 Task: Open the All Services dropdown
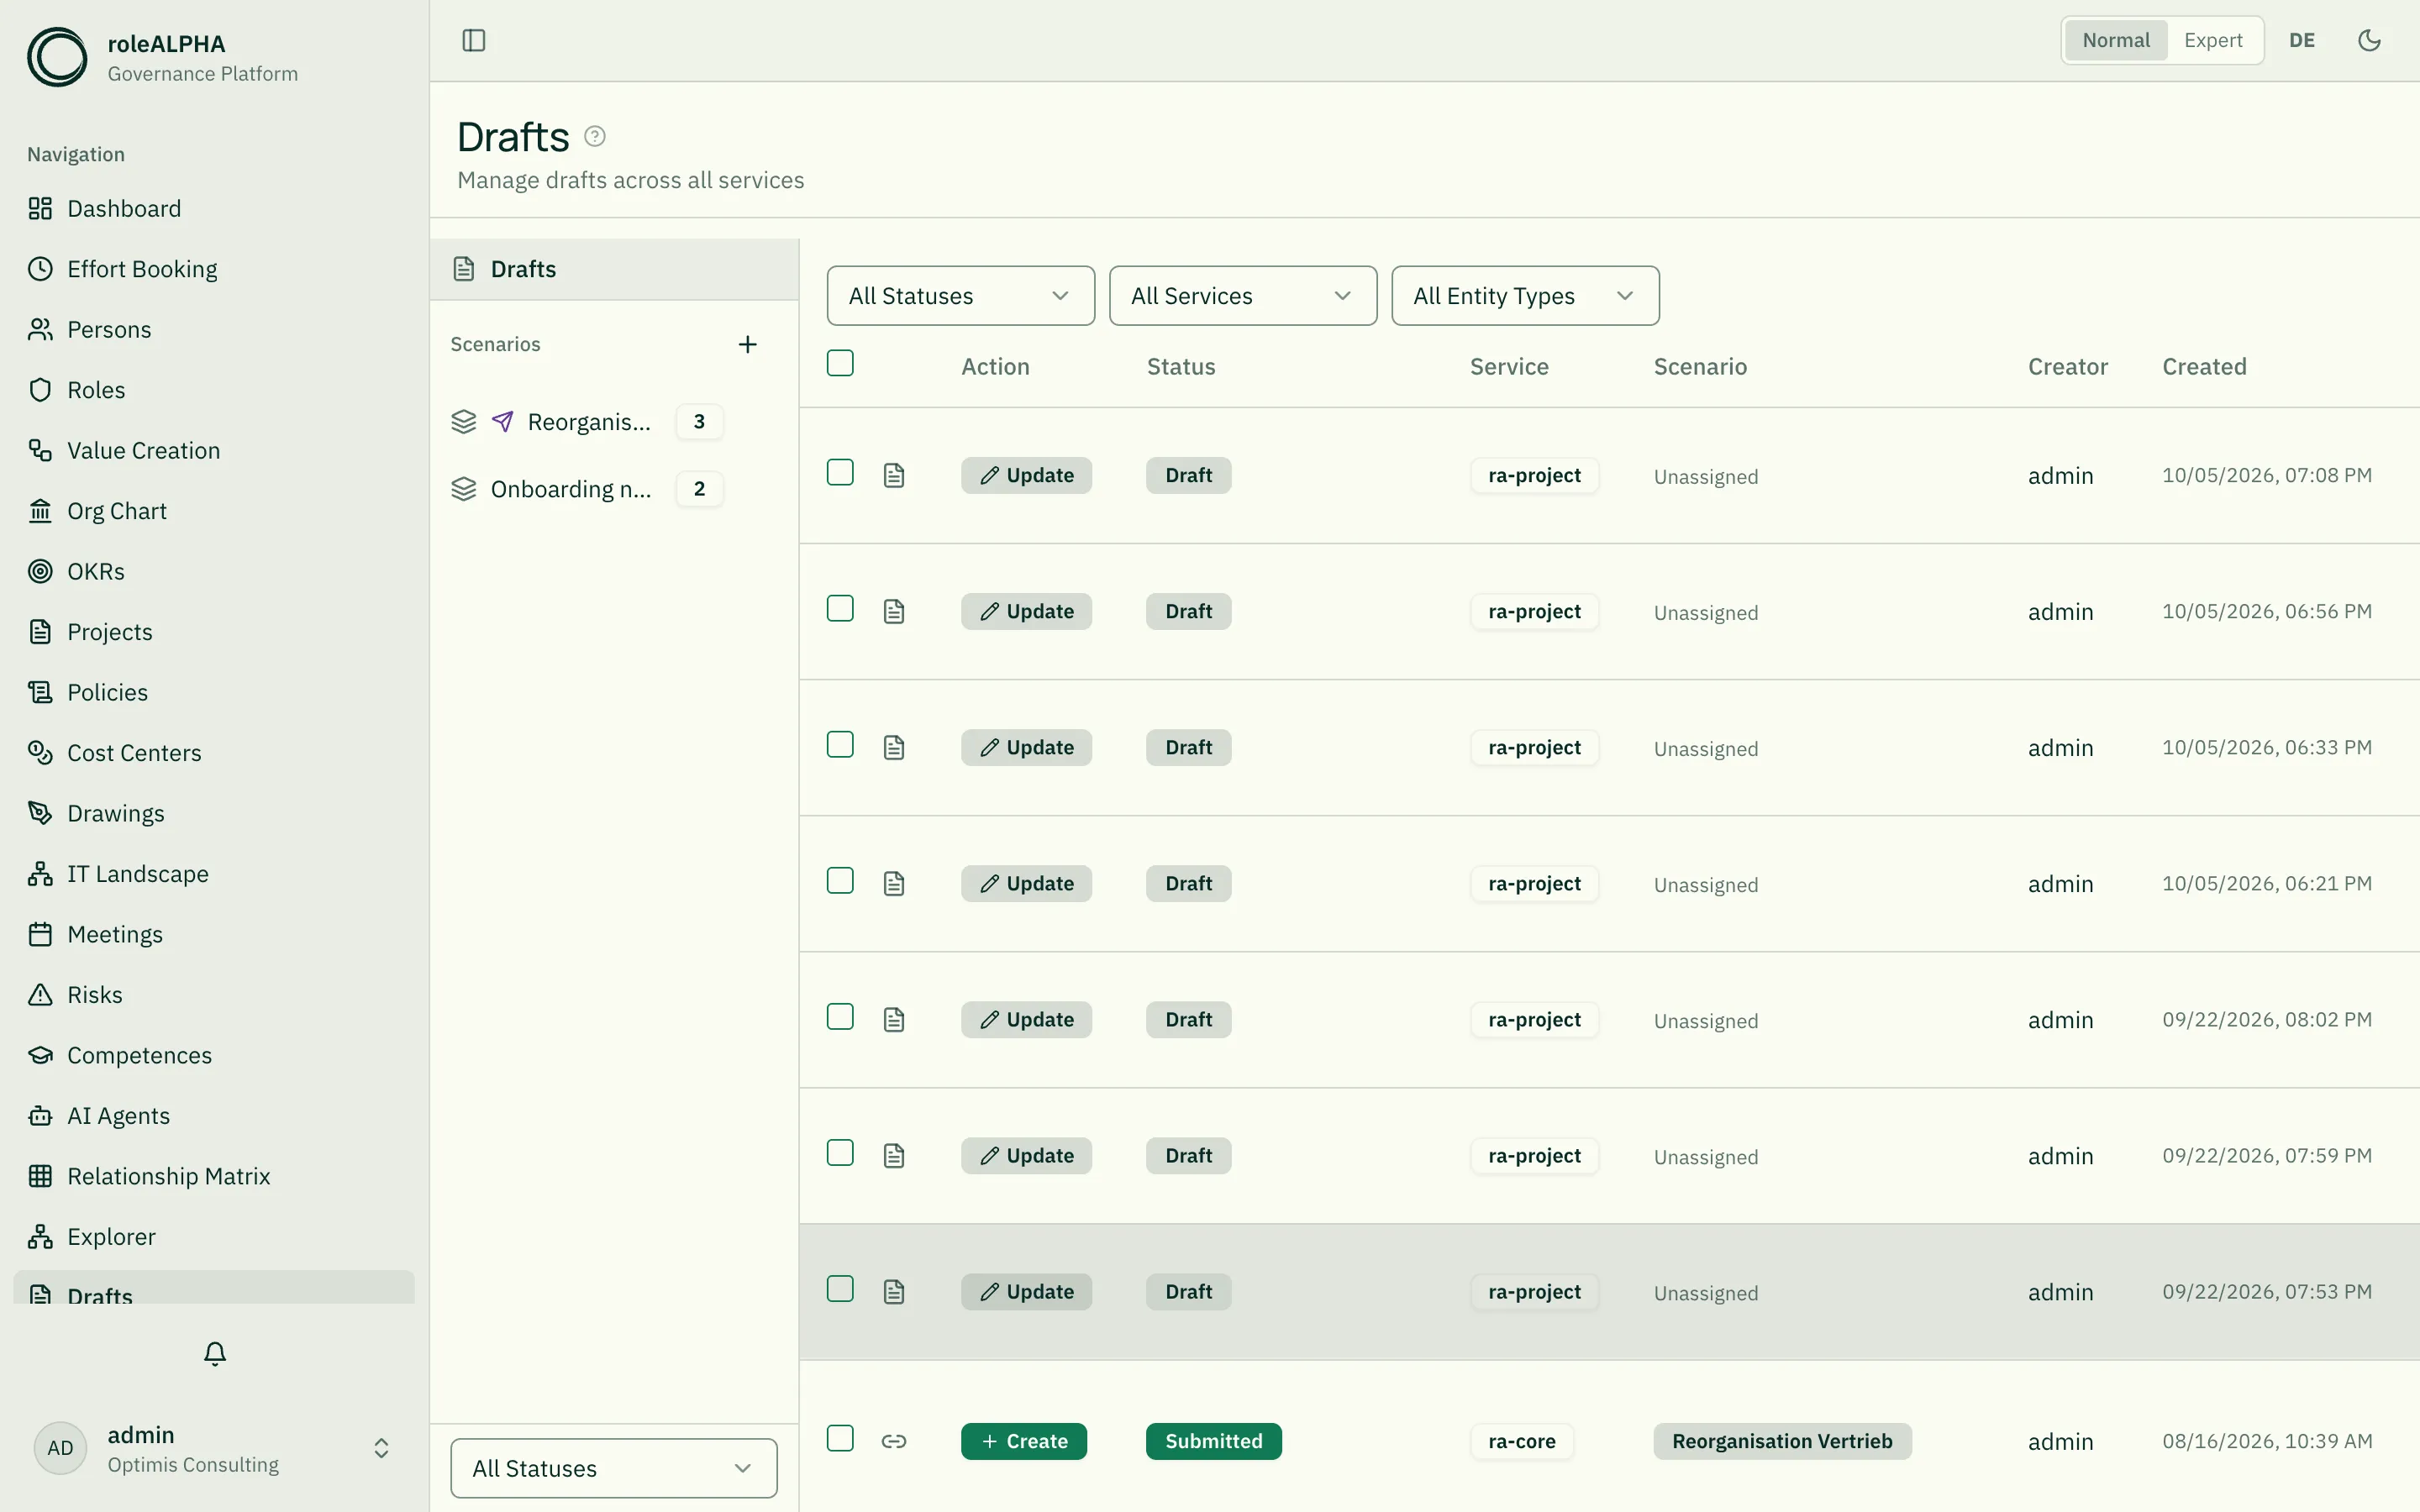pyautogui.click(x=1242, y=296)
